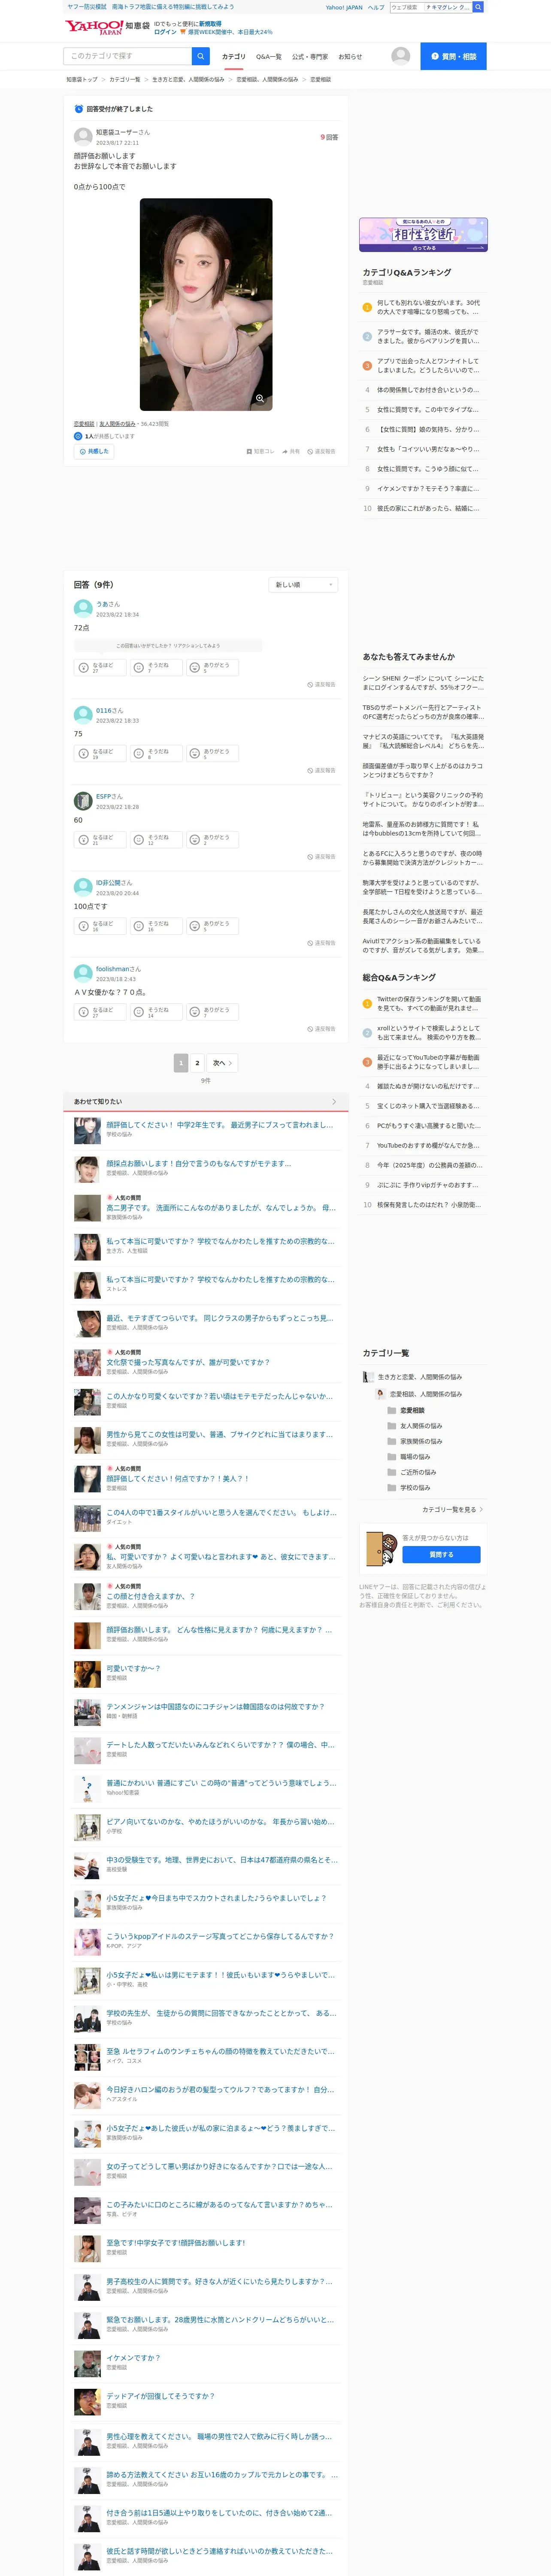Click the 友人関係の悩み tag under the photo
This screenshot has width=551, height=2576.
(117, 424)
